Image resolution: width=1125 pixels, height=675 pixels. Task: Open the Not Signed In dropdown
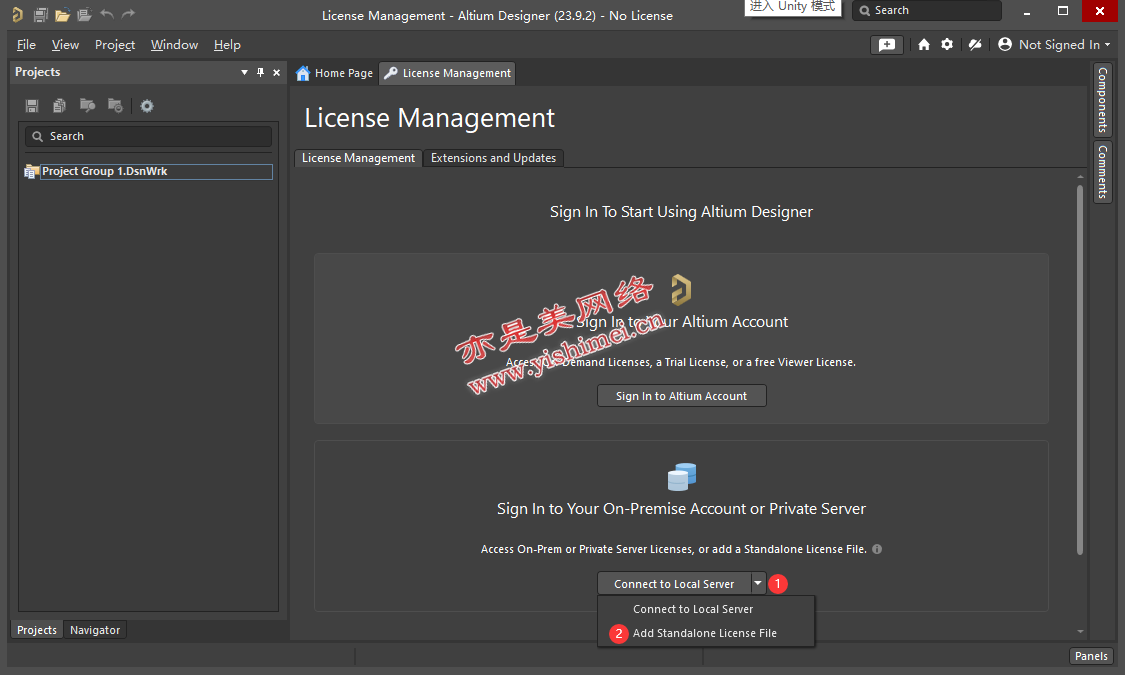click(x=1065, y=44)
